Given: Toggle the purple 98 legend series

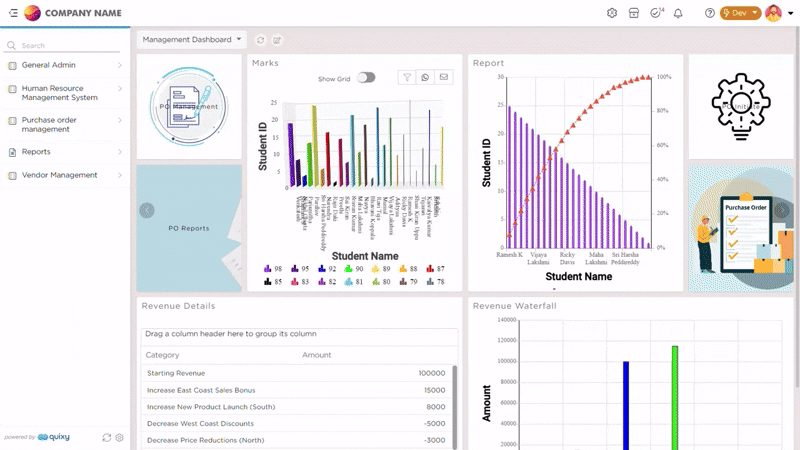Looking at the screenshot, I should coord(272,269).
